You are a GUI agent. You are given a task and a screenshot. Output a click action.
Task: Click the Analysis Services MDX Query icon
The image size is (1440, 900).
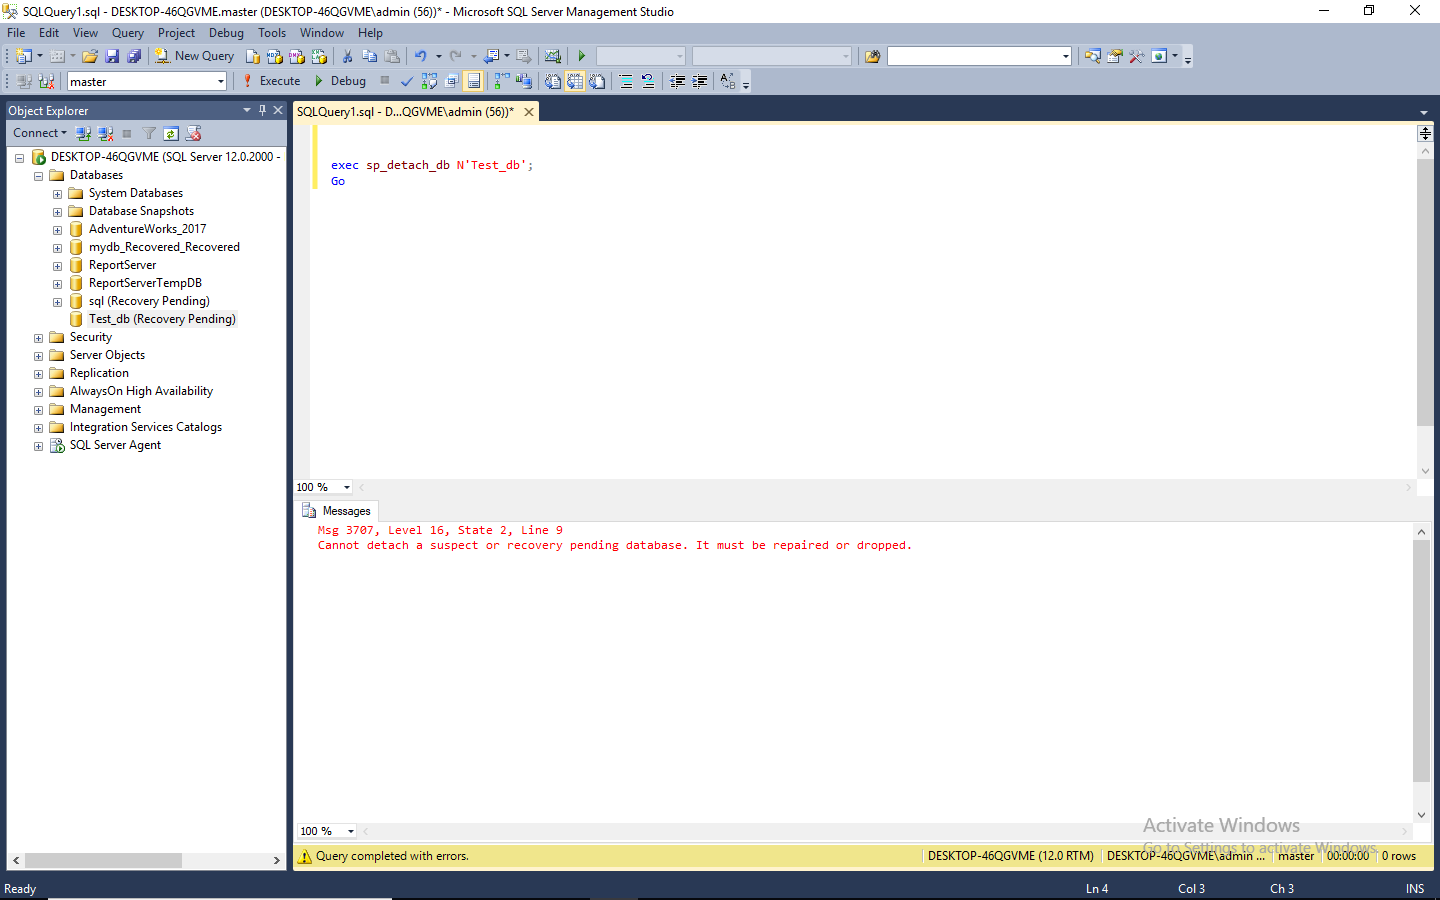[x=275, y=56]
